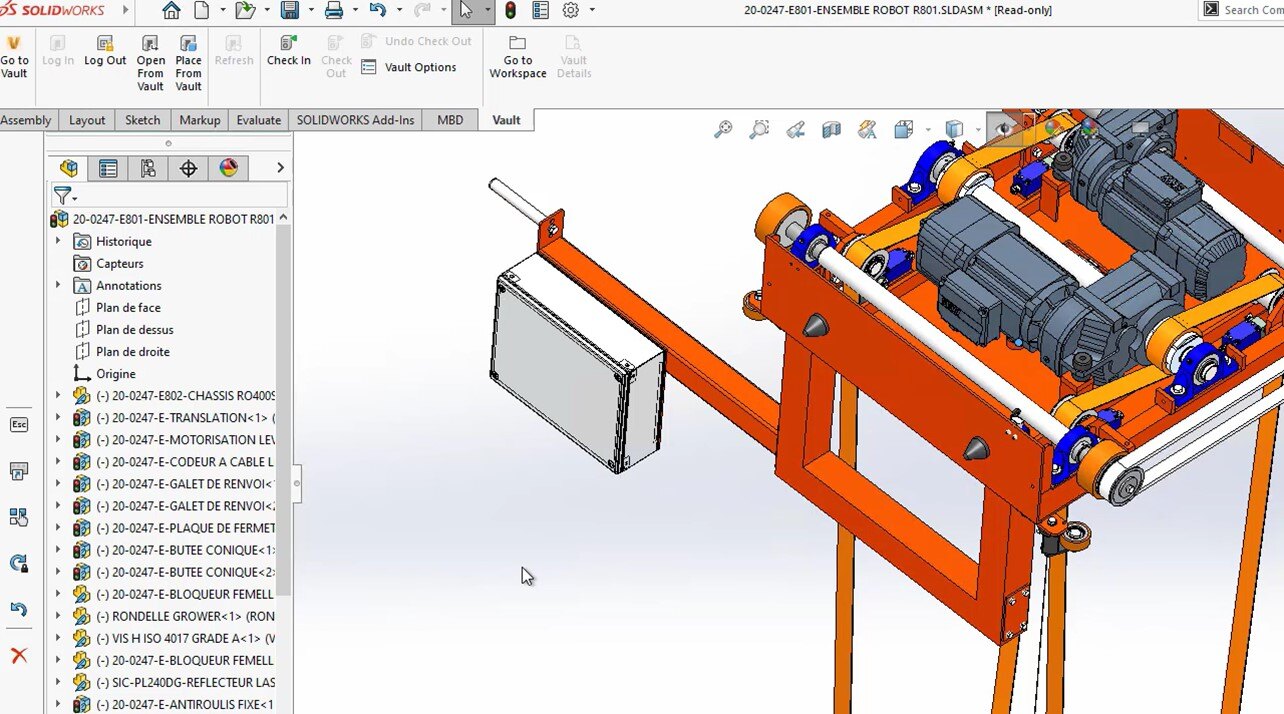Expand the 20-0247-E802-CHASSIS component
This screenshot has width=1284, height=714.
click(58, 395)
